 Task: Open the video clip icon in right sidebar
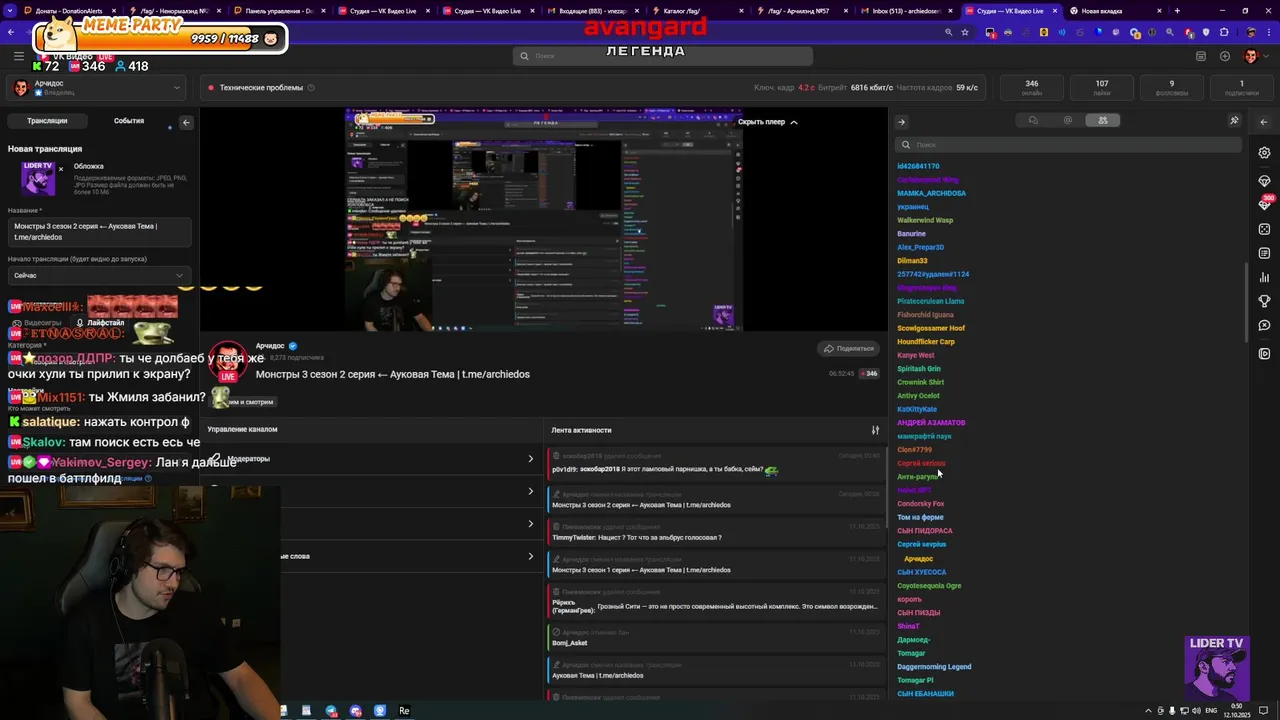click(x=1264, y=353)
